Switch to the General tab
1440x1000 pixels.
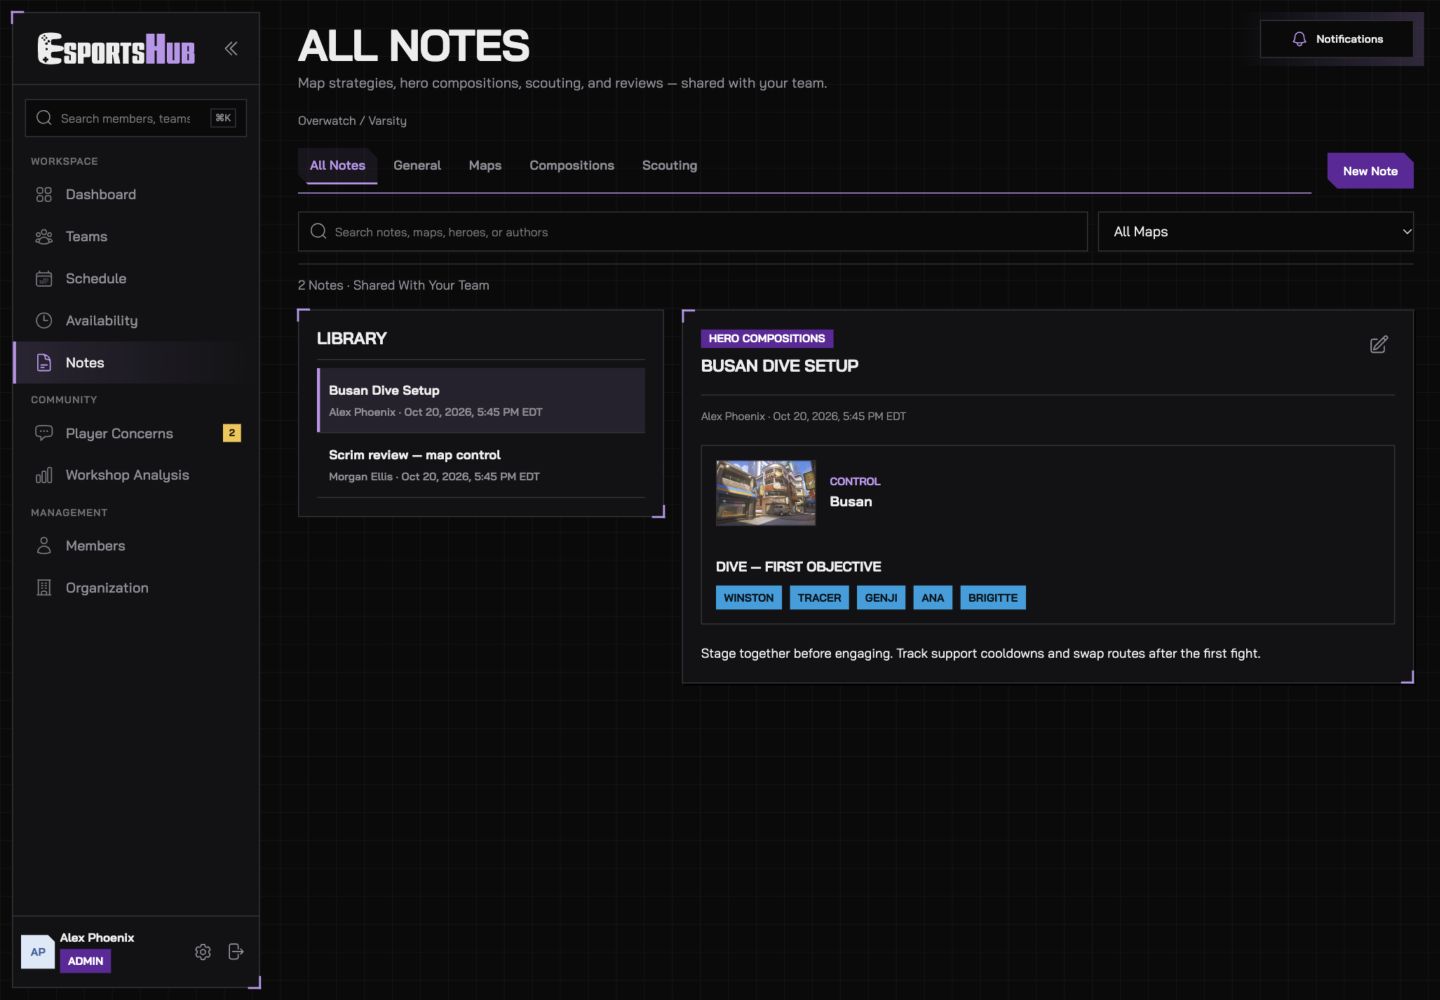pos(417,165)
